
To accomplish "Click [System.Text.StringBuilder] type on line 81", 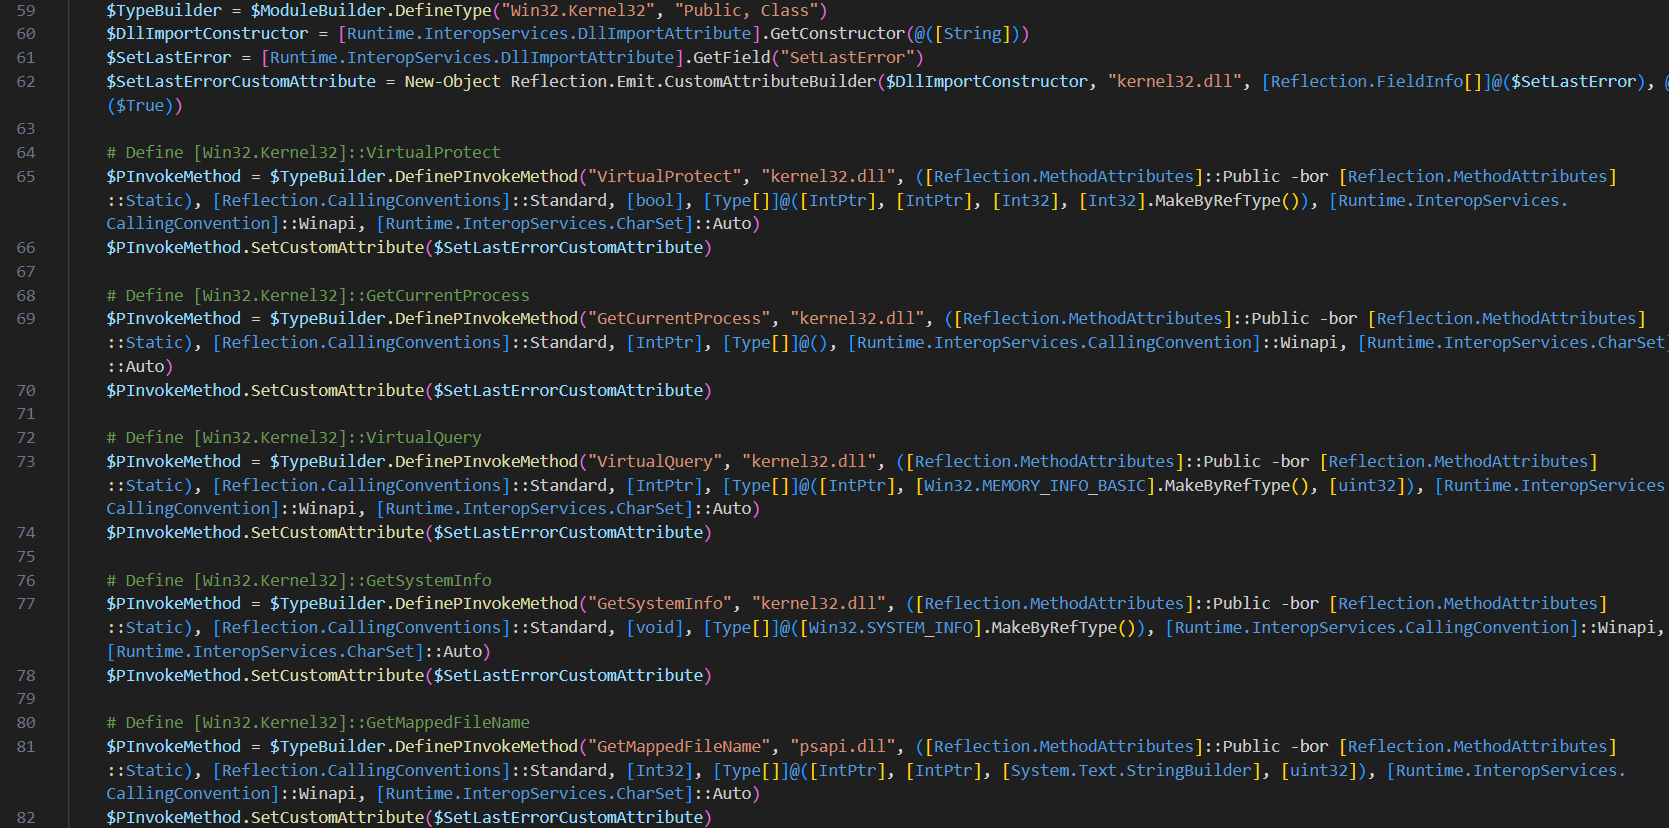I will coord(1131,770).
